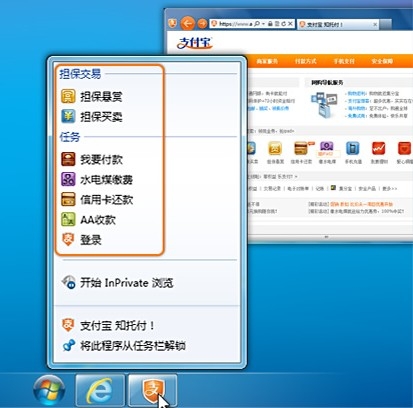Click the 水电煤缴费 purple icon
The width and height of the screenshot is (413, 408).
point(68,179)
